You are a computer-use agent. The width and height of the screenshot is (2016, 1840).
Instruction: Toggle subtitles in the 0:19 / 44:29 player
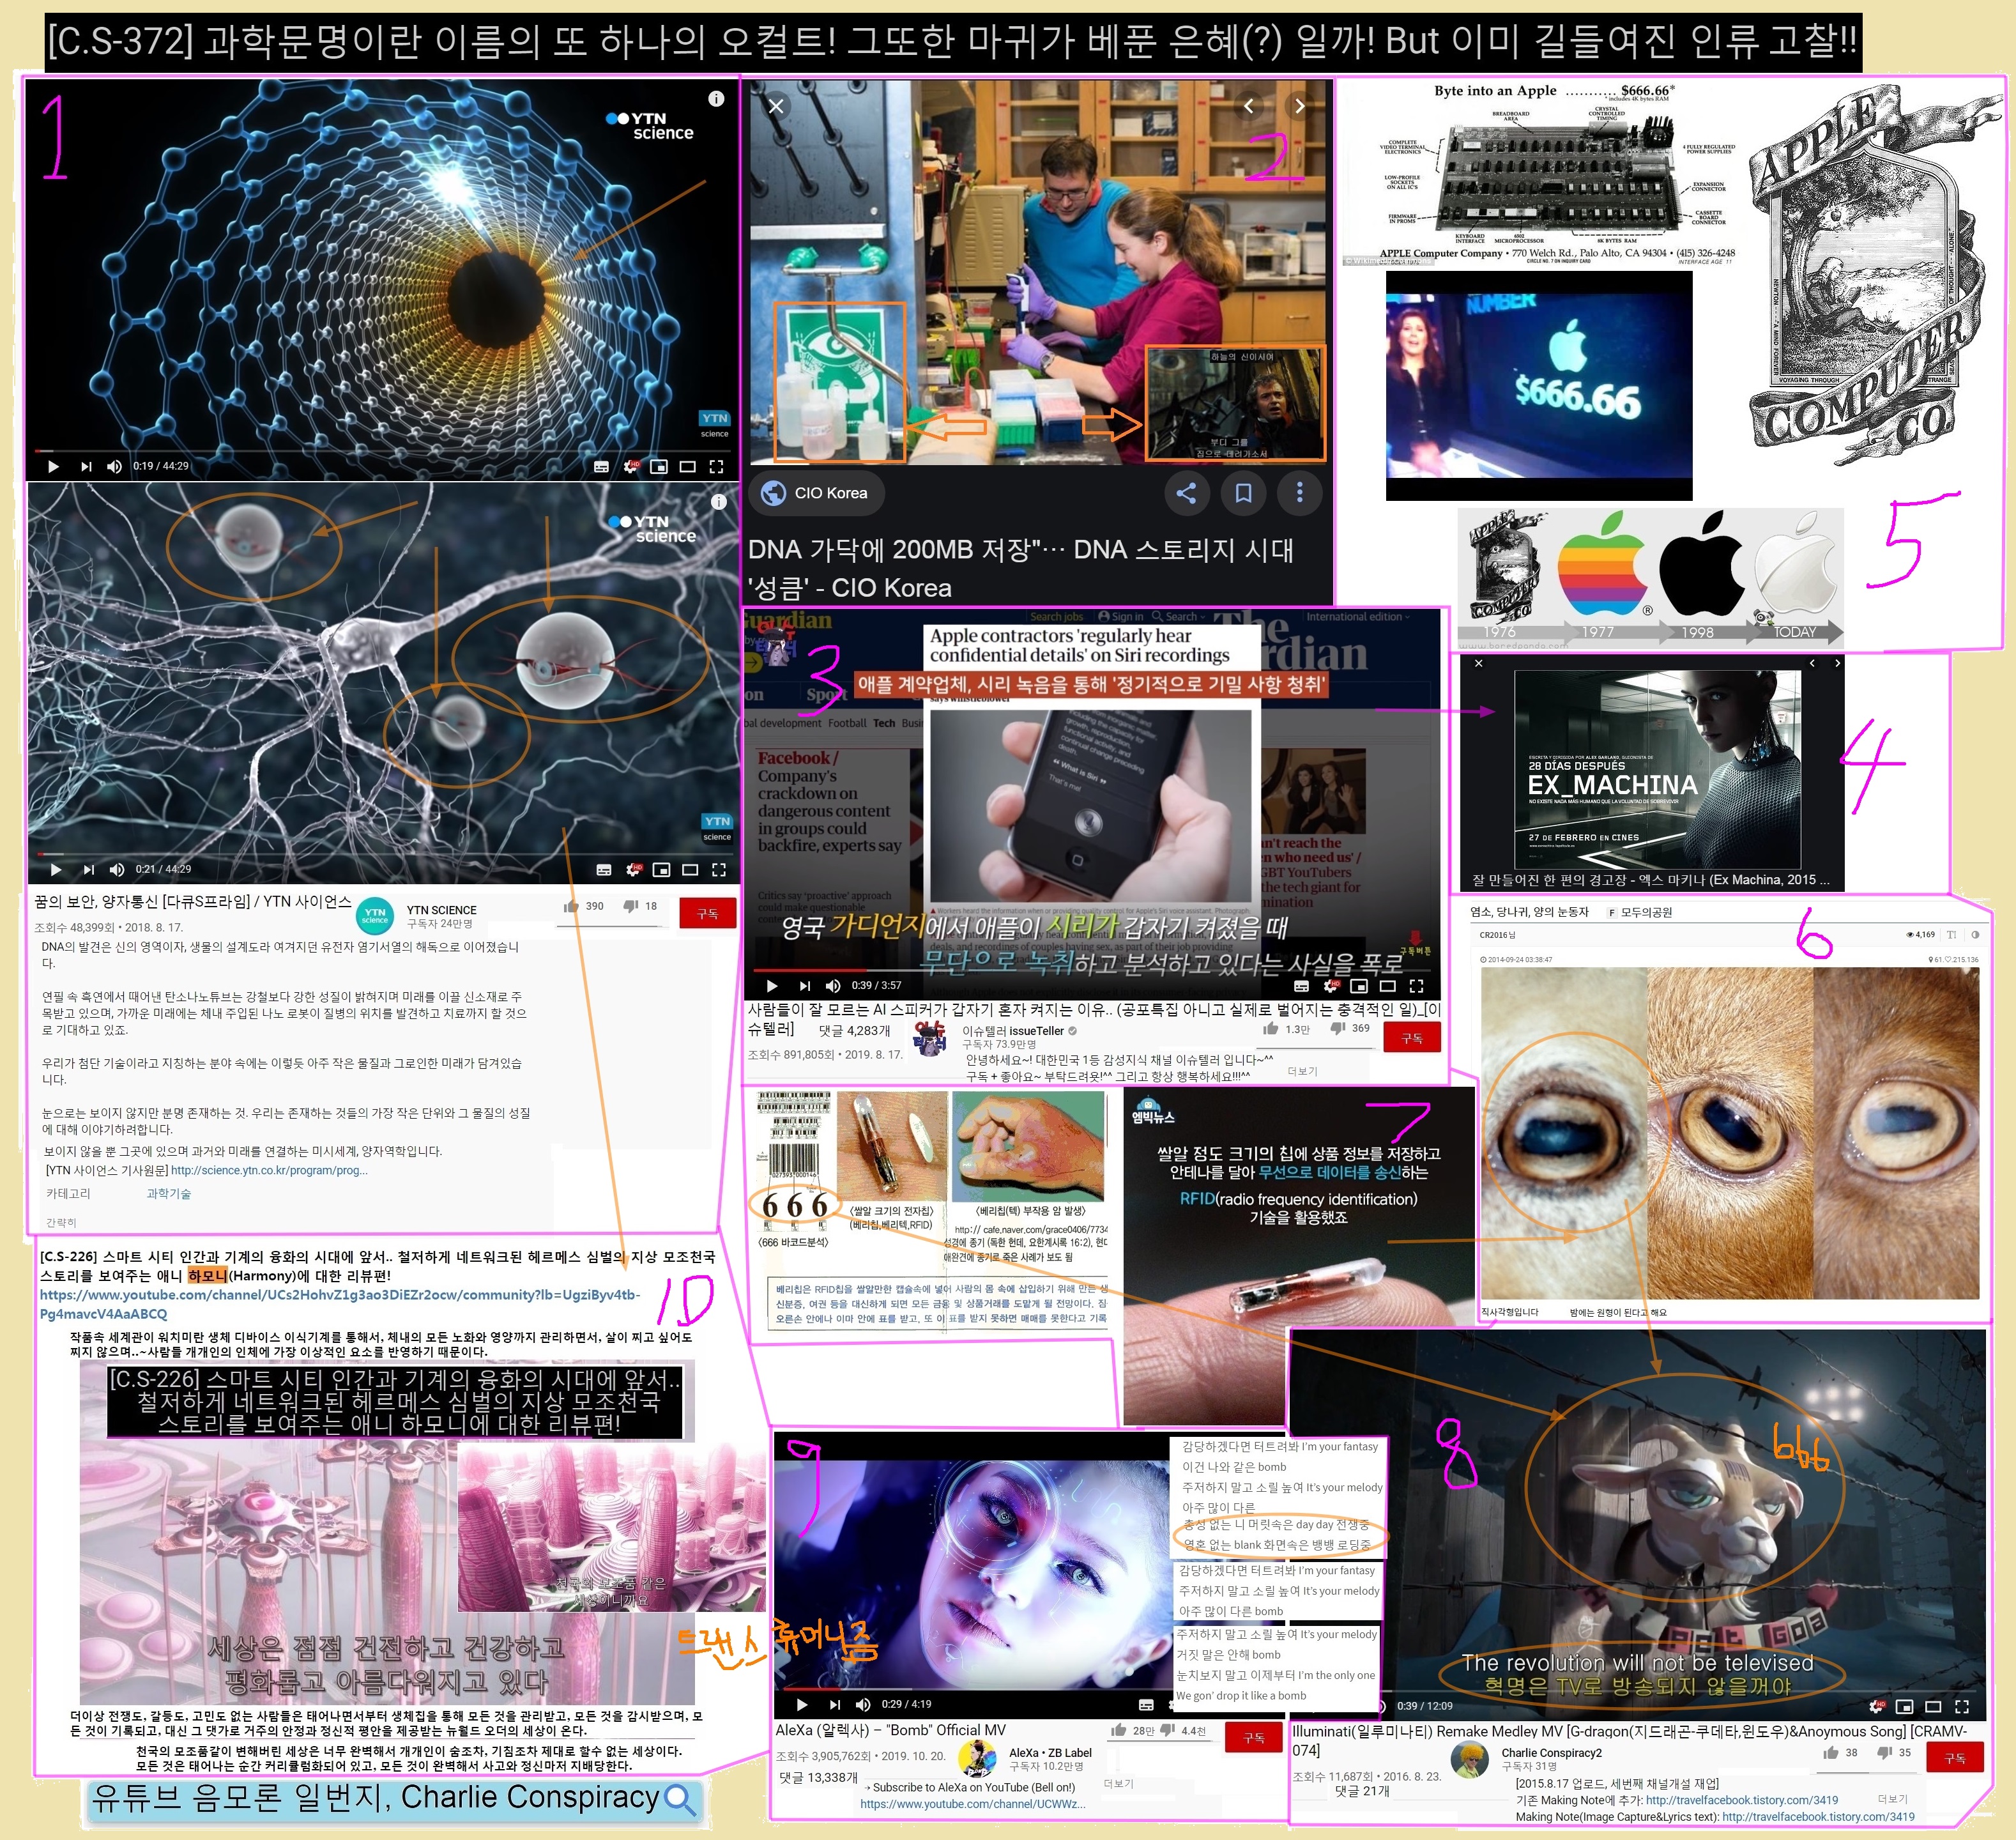pos(601,466)
